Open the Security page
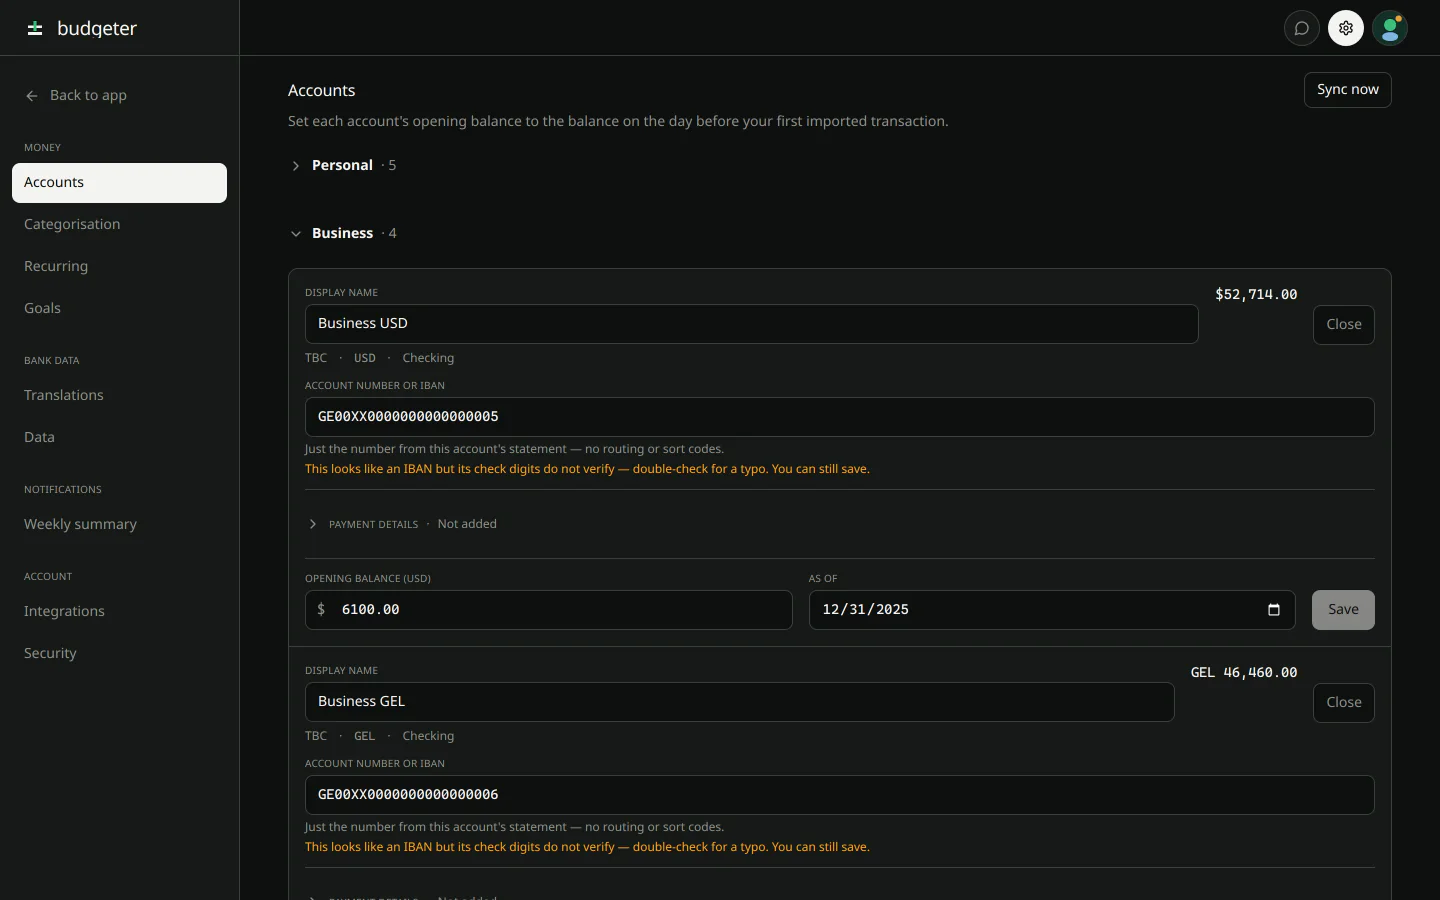Viewport: 1440px width, 900px height. pyautogui.click(x=119, y=654)
